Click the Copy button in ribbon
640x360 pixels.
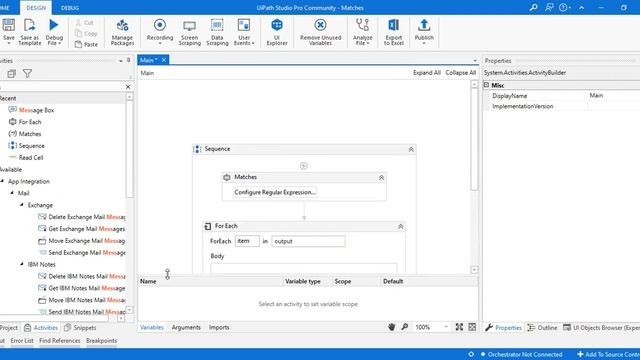(87, 33)
